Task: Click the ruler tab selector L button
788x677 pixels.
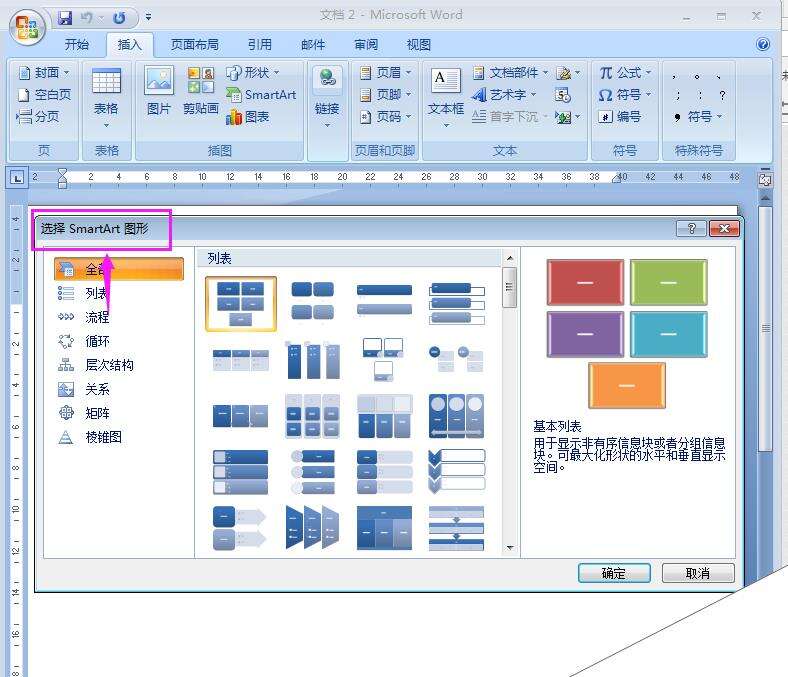Action: tap(17, 177)
